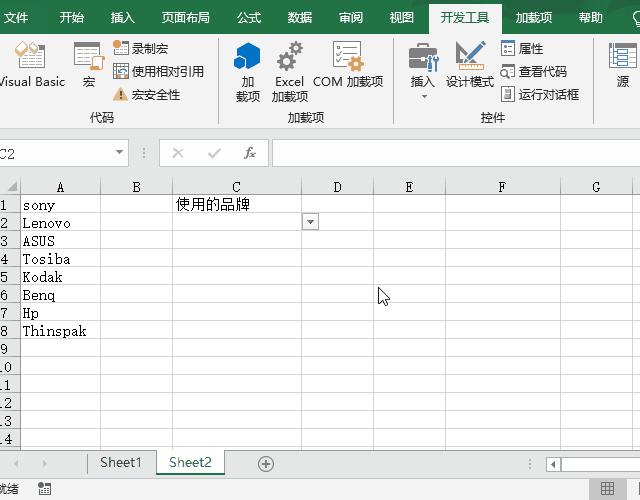Screen dimensions: 640x500
Task: Select cell containing Benq
Action: pyautogui.click(x=60, y=294)
